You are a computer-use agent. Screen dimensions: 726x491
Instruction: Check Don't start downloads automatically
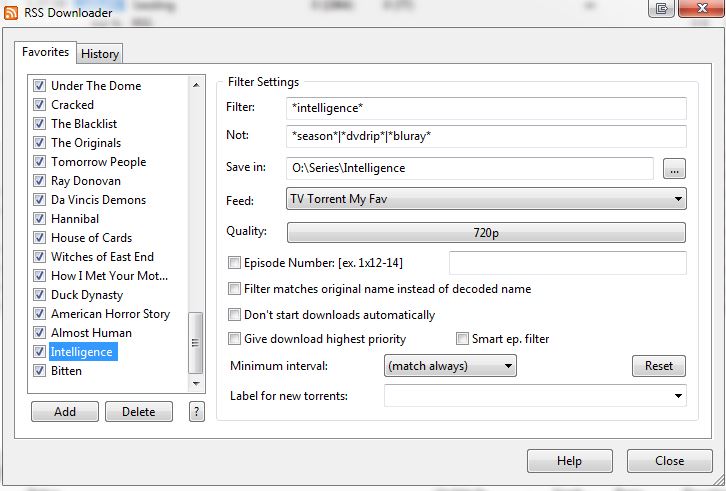click(x=235, y=315)
